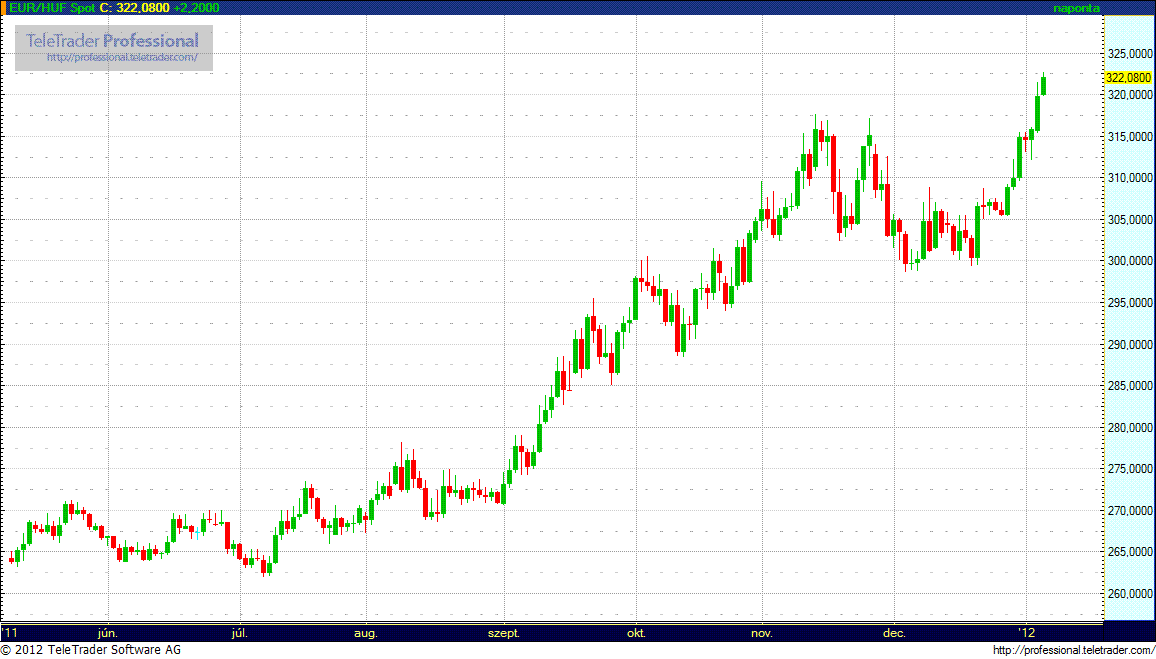
Task: Click the naponta interval label
Action: coord(1077,8)
